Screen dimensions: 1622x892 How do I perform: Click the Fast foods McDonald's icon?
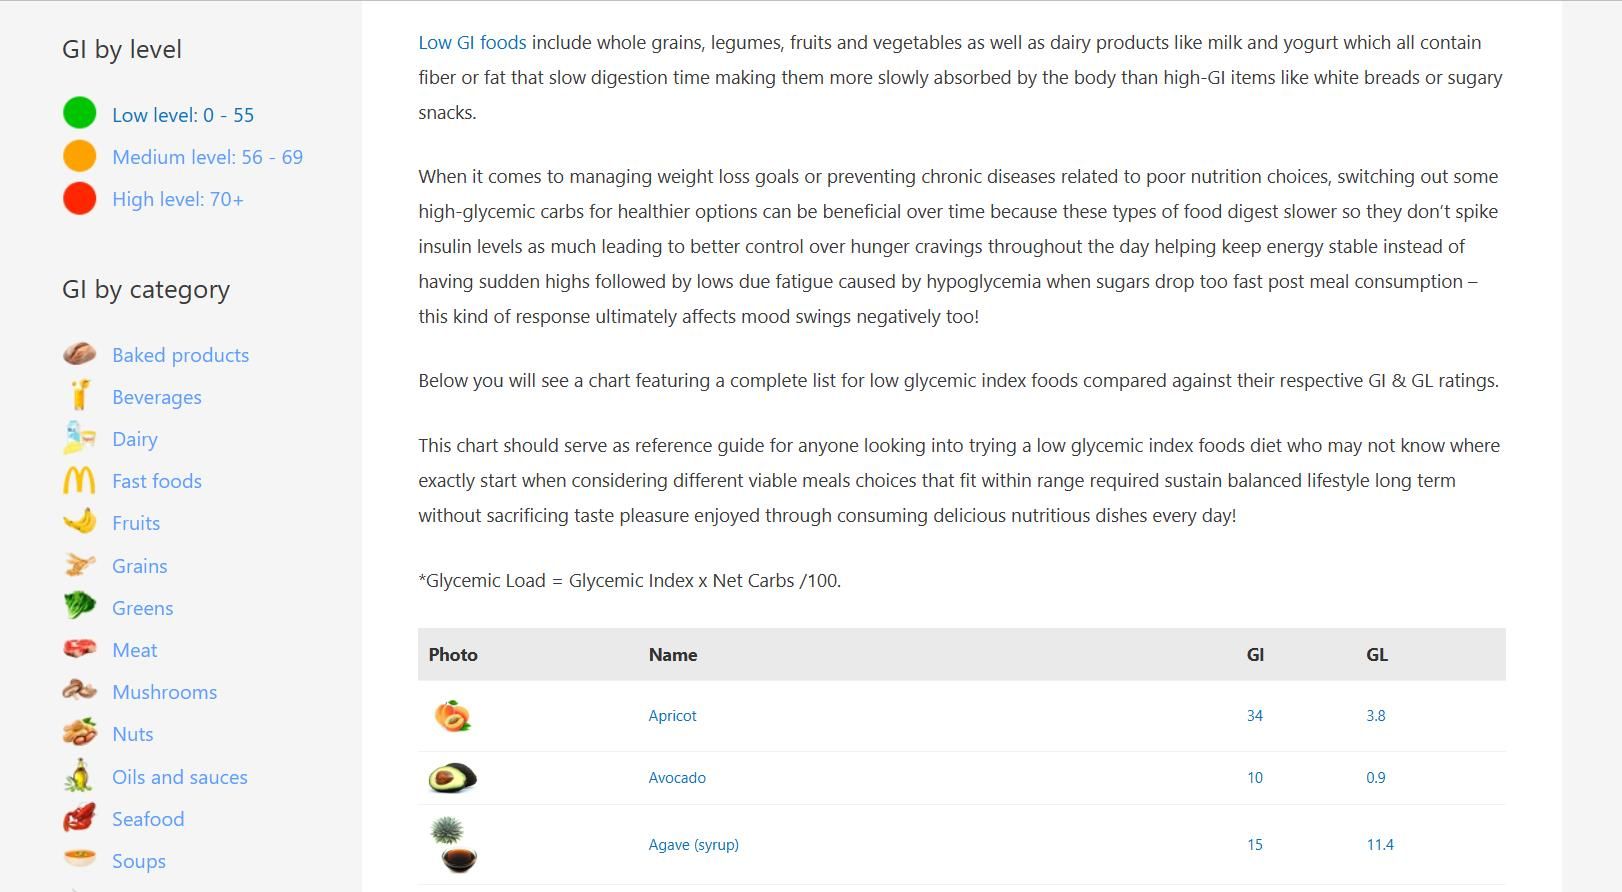79,481
